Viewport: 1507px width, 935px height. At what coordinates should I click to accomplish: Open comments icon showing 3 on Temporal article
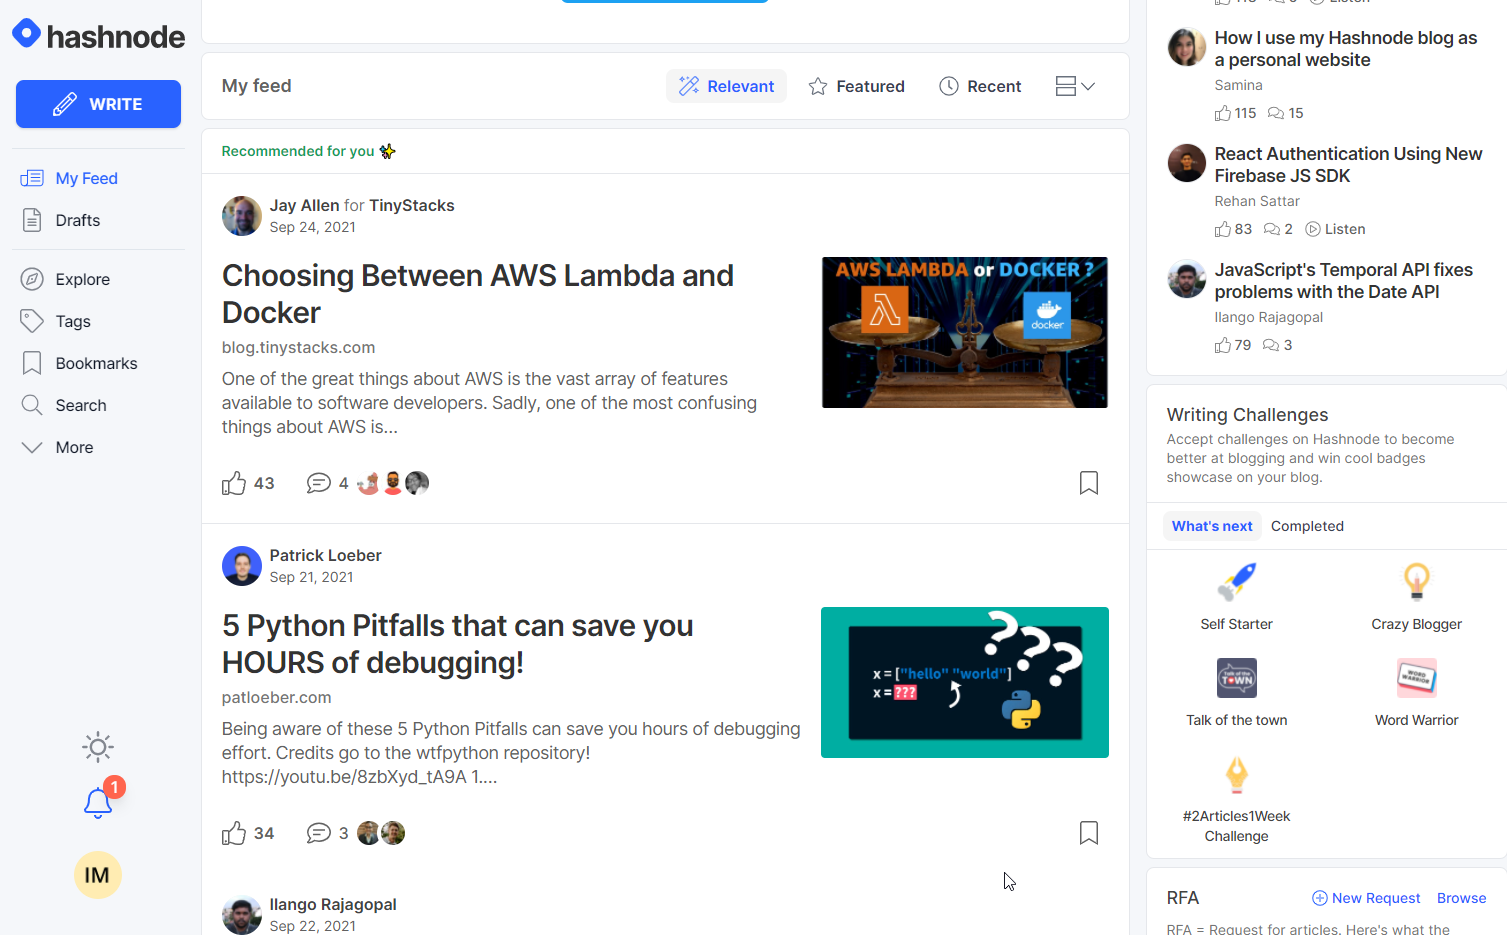coord(1271,345)
